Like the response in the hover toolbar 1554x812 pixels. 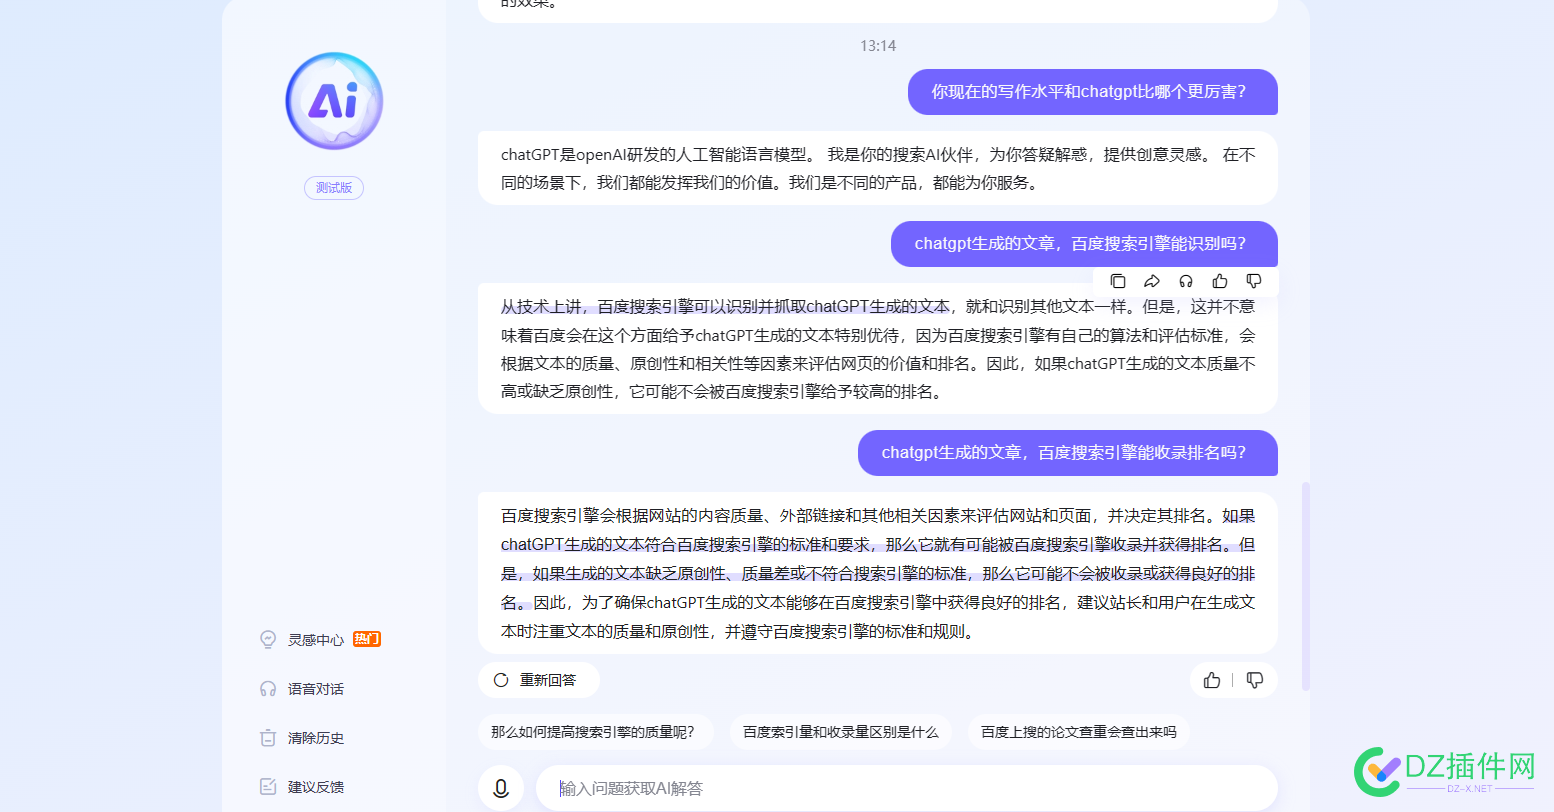tap(1220, 281)
